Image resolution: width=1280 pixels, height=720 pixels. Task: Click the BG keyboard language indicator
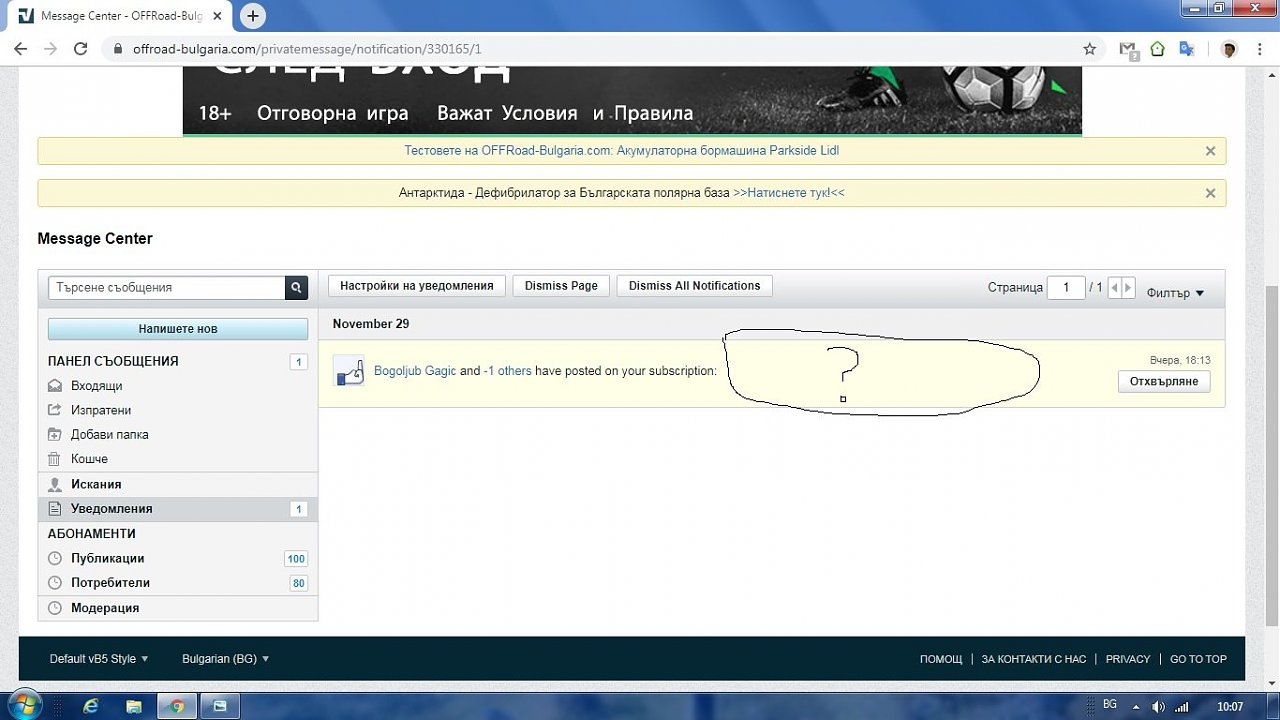coord(1110,705)
